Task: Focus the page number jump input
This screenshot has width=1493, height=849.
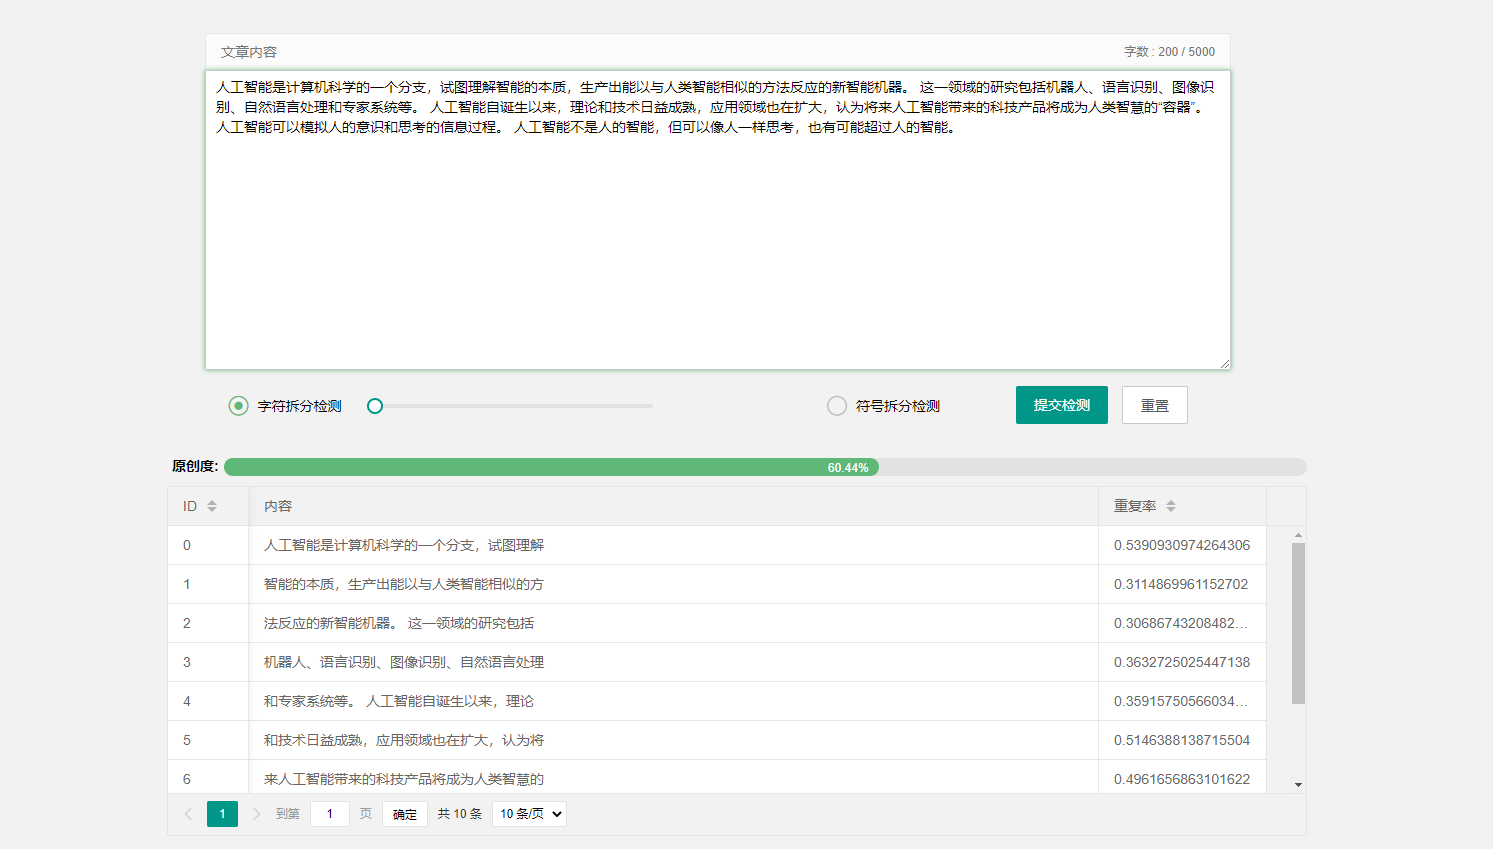Action: 330,814
